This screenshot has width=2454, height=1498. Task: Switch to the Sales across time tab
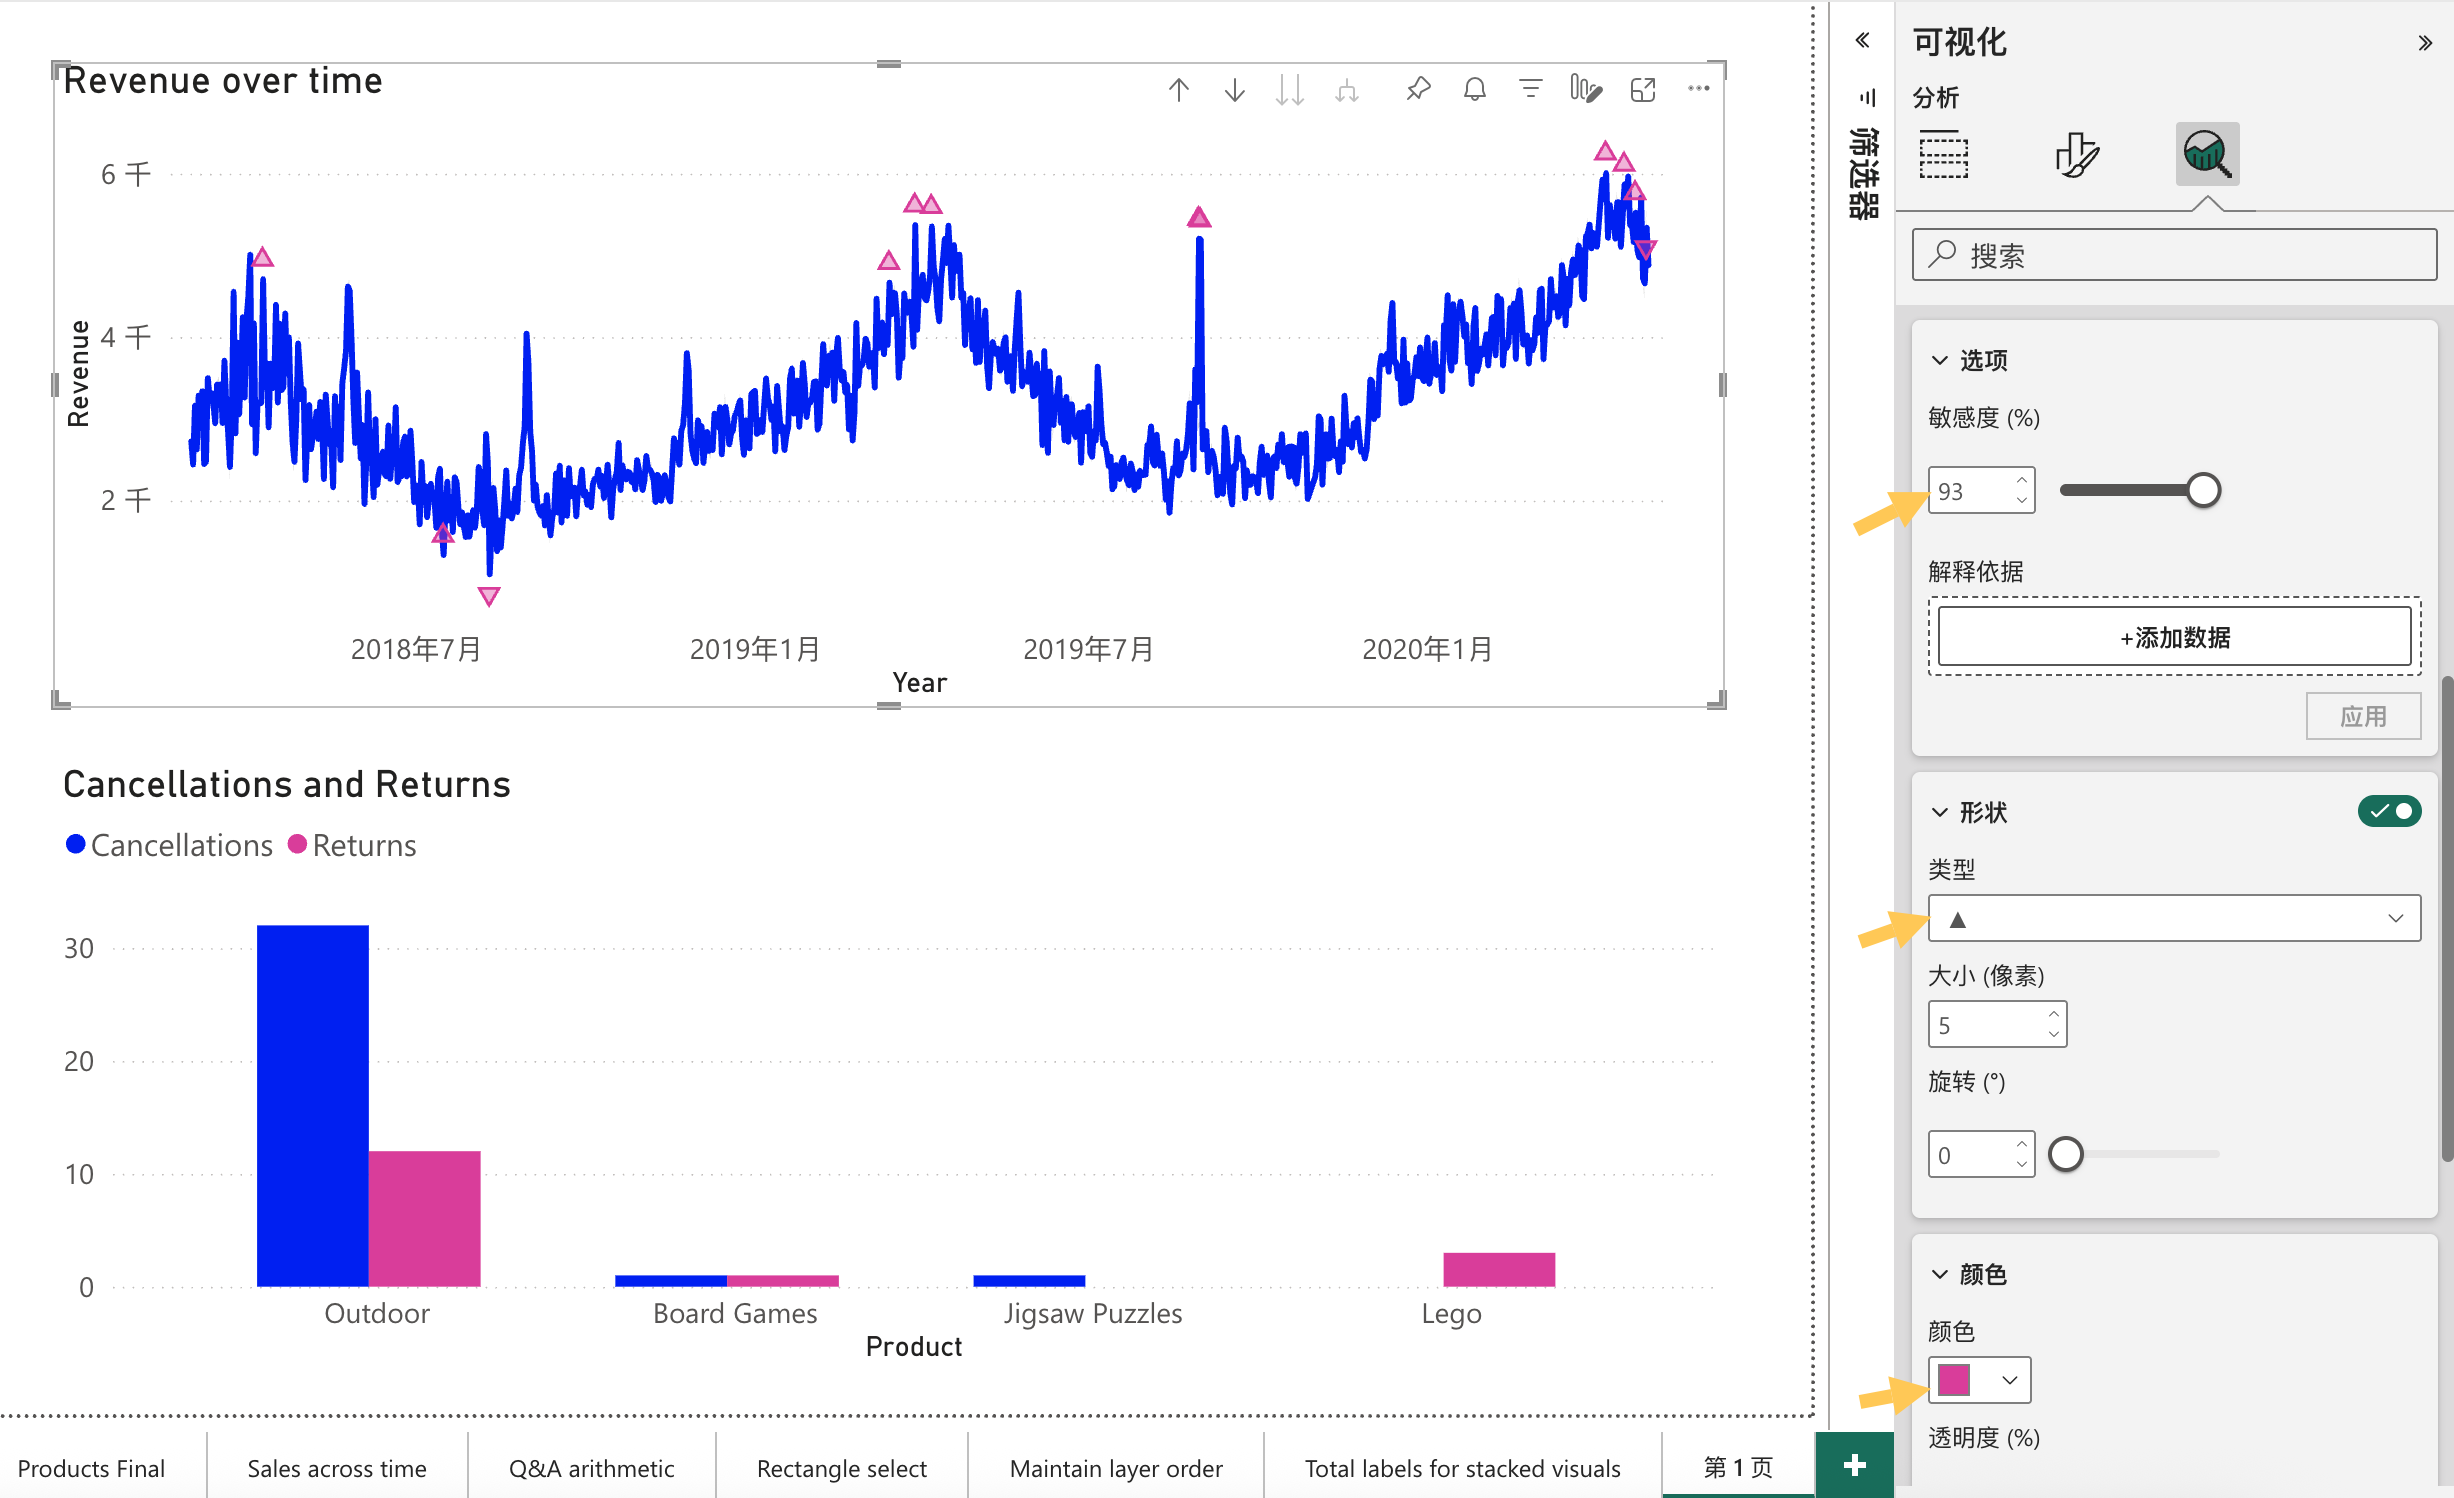(337, 1468)
